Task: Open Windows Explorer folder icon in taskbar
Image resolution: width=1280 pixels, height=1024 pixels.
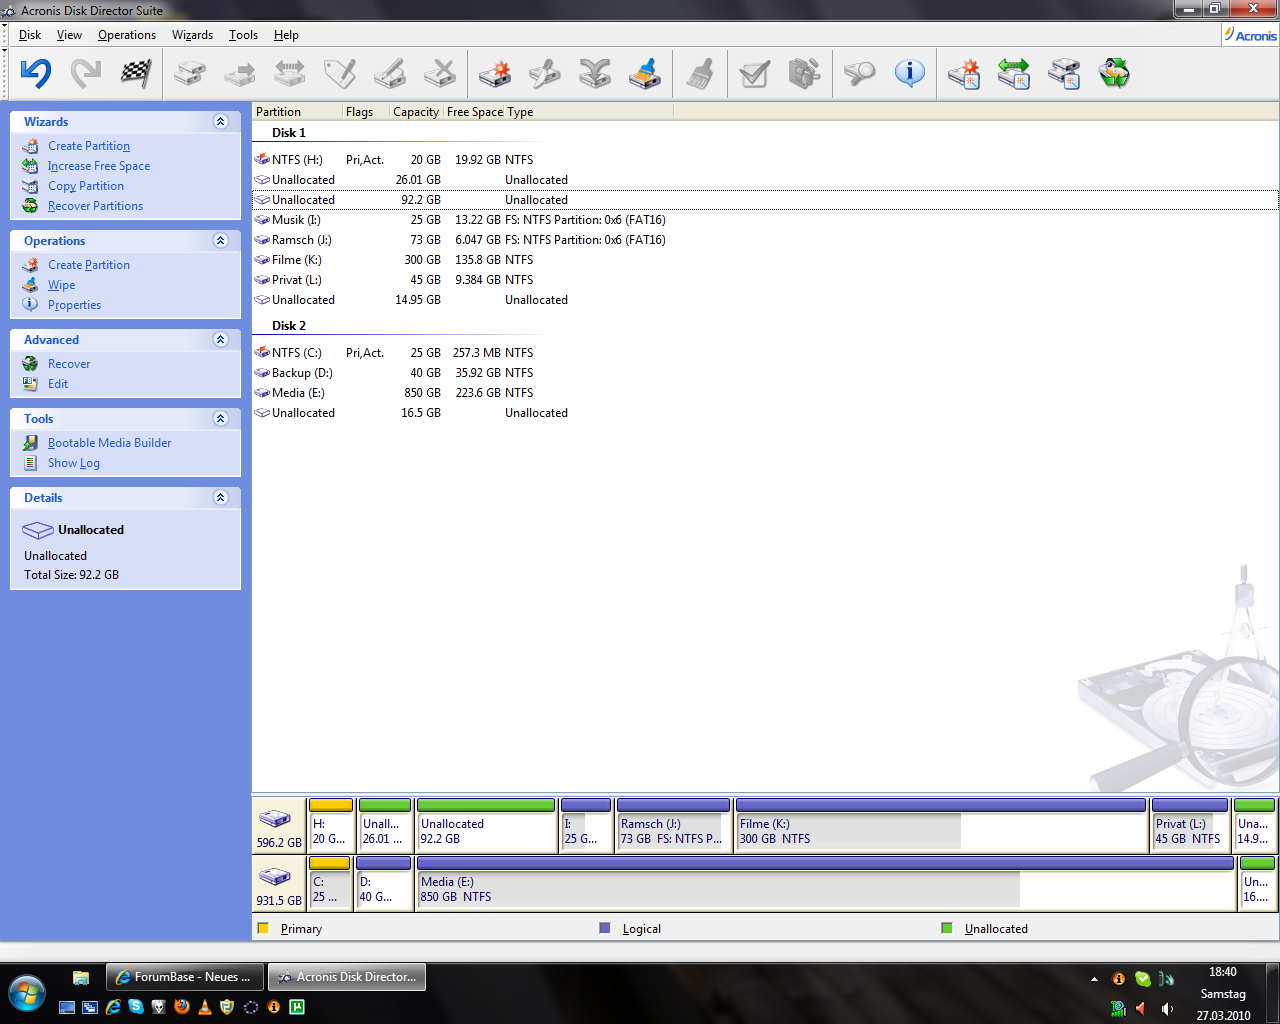Action: (x=81, y=977)
